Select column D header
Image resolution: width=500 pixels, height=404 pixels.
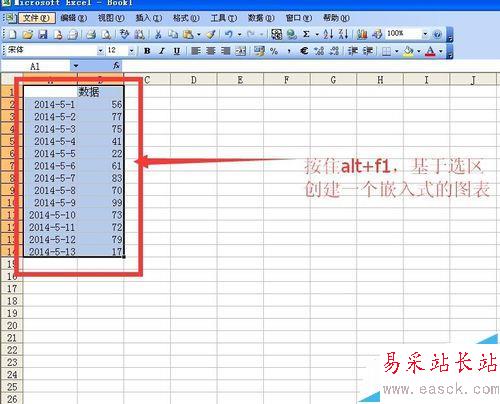(x=194, y=80)
